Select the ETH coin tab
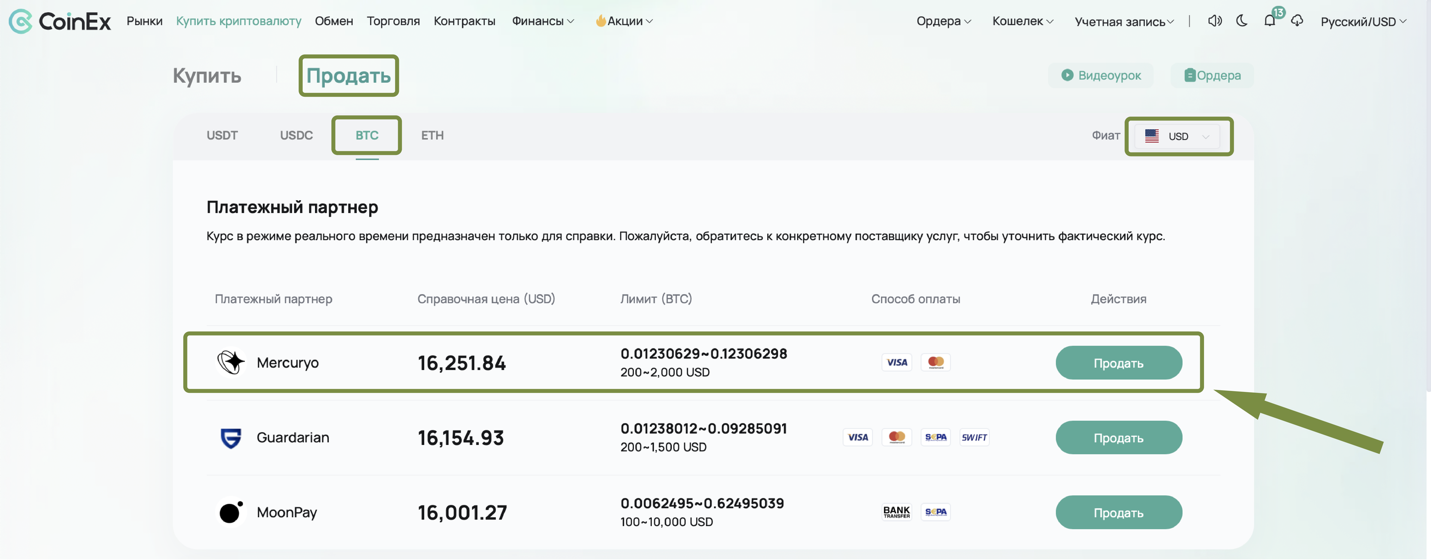This screenshot has width=1431, height=560. tap(432, 135)
